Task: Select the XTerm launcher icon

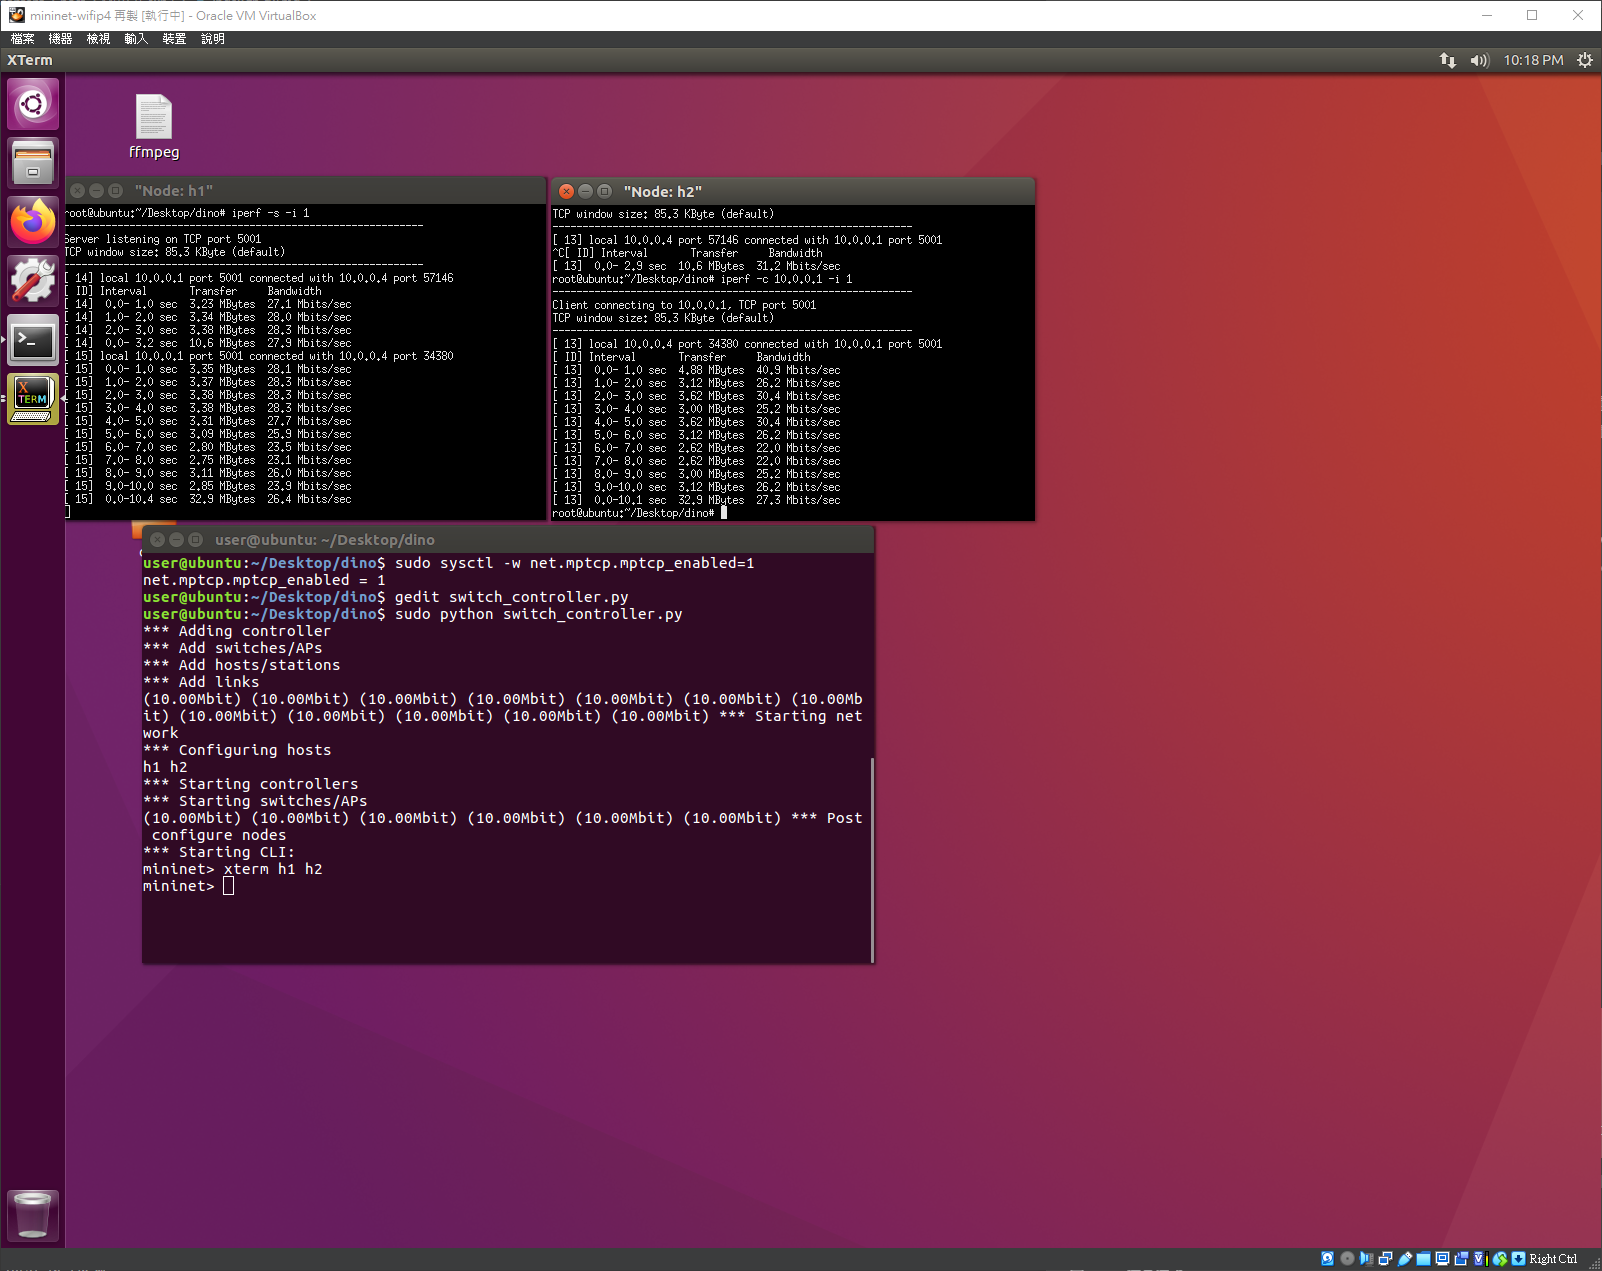Action: (x=33, y=399)
